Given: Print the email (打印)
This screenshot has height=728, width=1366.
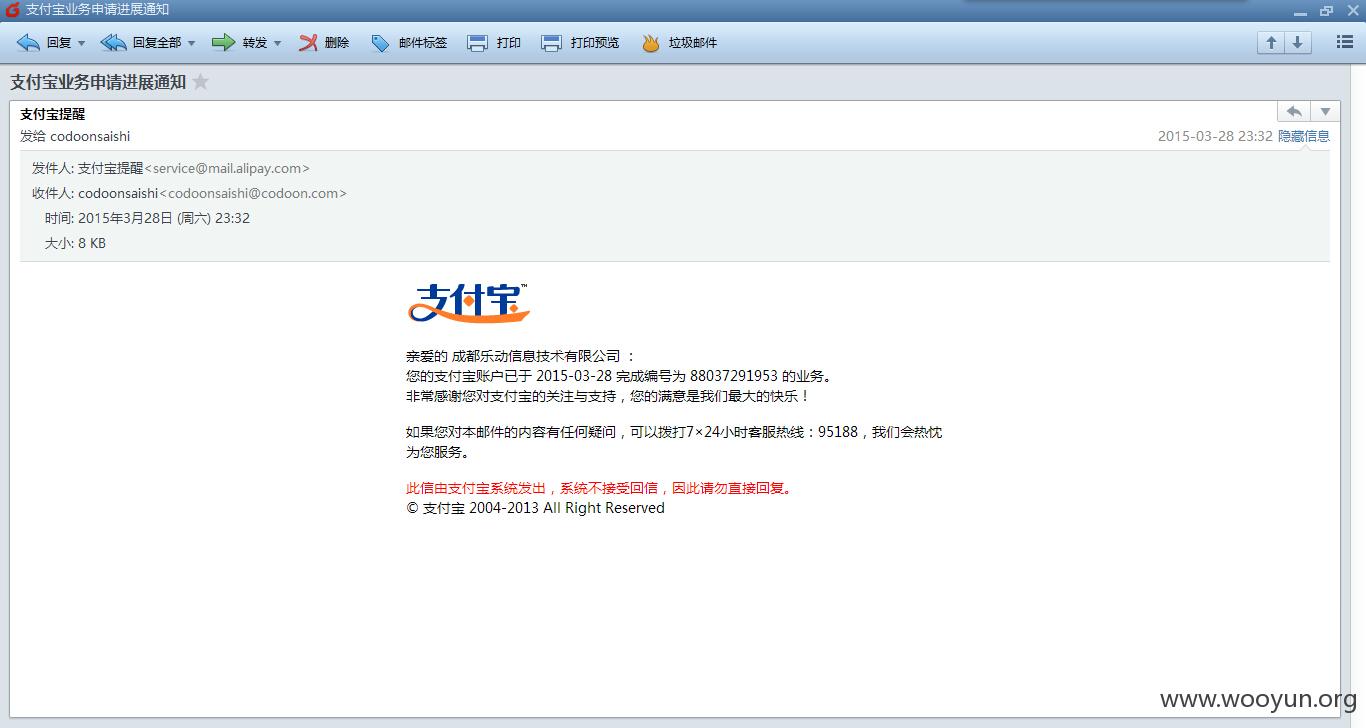Looking at the screenshot, I should click(x=494, y=43).
